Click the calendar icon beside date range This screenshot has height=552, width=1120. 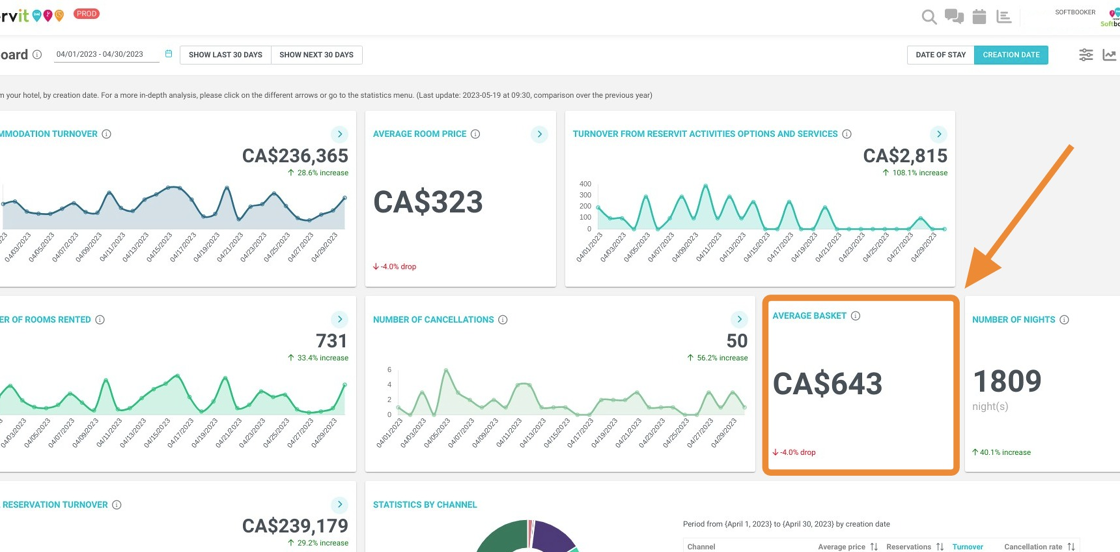[168, 54]
